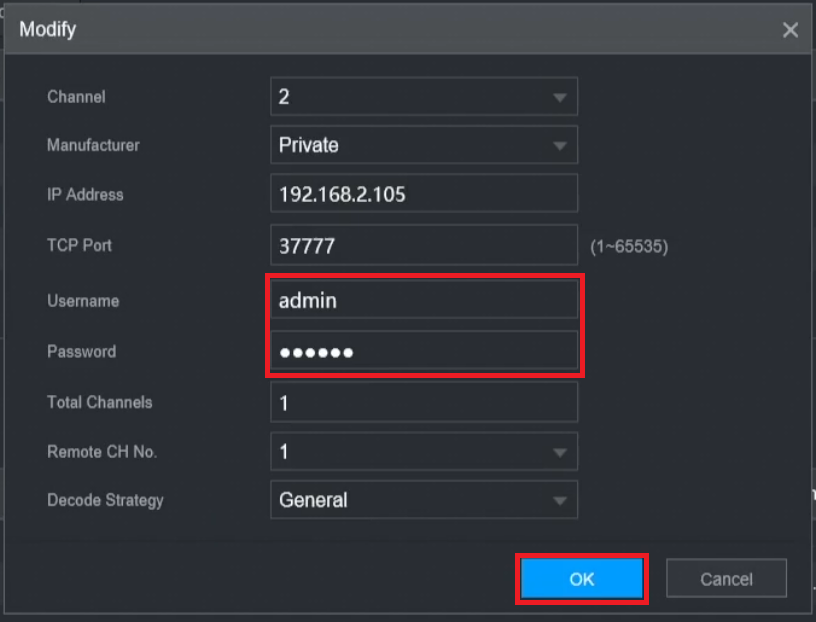The width and height of the screenshot is (816, 622).
Task: Close the Modify dialog with X
Action: point(790,30)
